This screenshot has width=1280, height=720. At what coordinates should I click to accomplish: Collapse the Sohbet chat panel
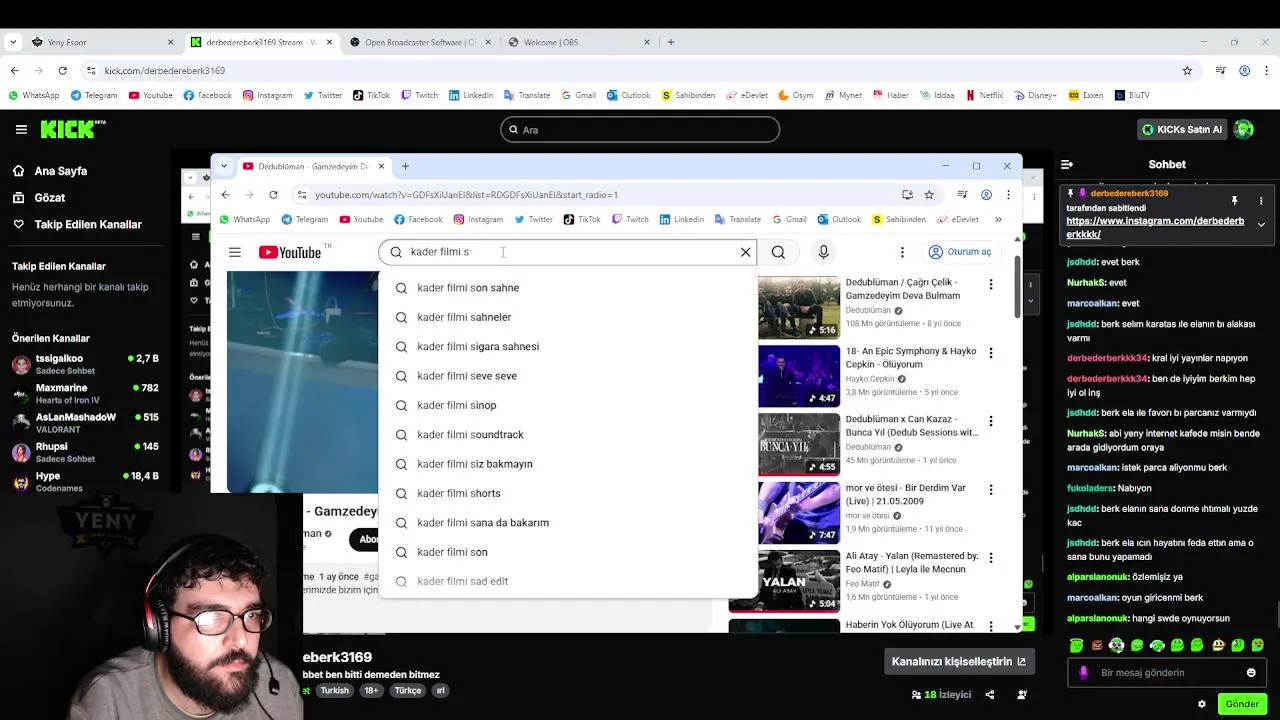(x=1067, y=164)
